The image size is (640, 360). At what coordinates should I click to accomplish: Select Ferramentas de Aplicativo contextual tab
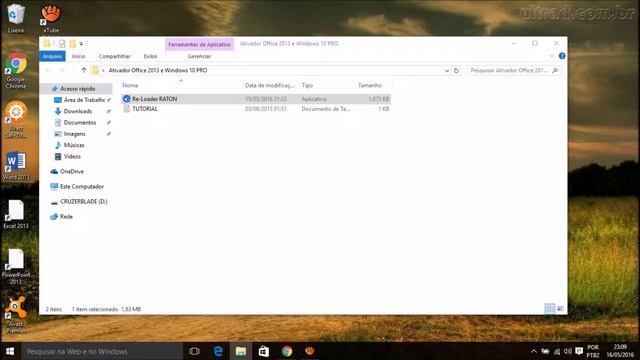(x=199, y=44)
